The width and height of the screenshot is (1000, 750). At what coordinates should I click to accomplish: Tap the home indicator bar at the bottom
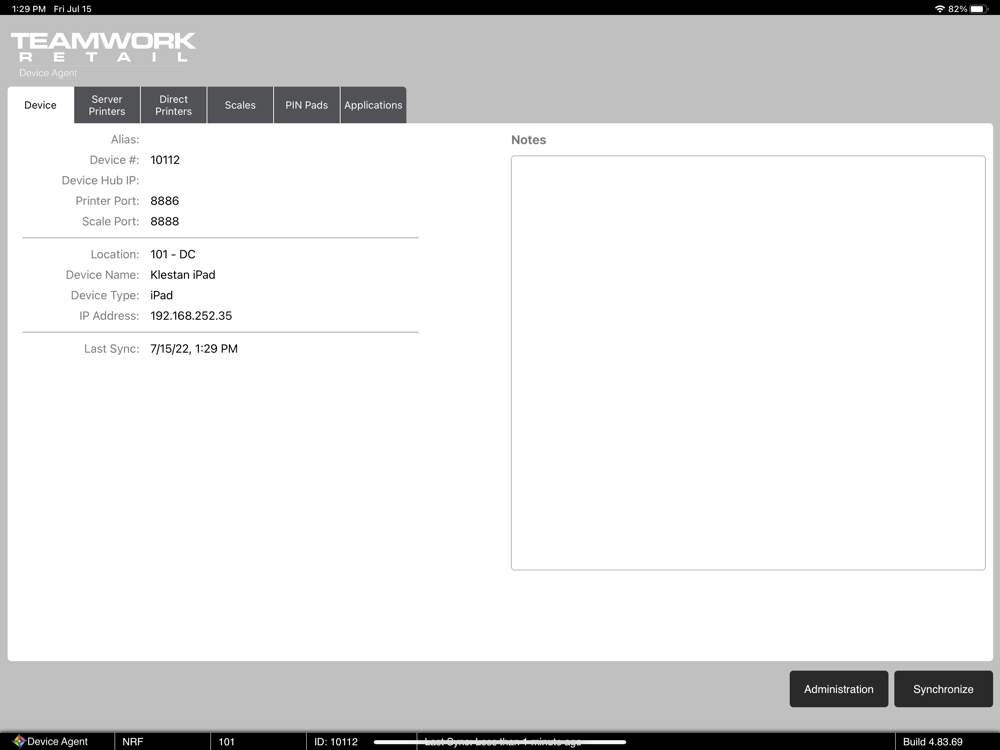[x=500, y=742]
